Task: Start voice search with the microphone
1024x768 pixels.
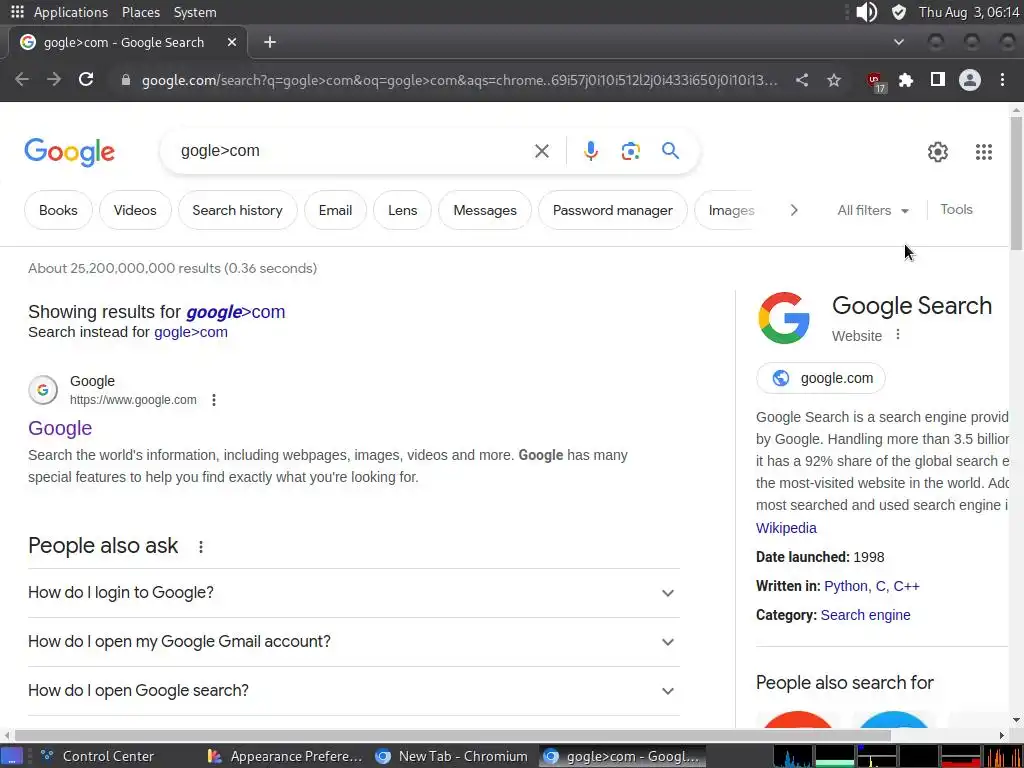Action: [590, 151]
